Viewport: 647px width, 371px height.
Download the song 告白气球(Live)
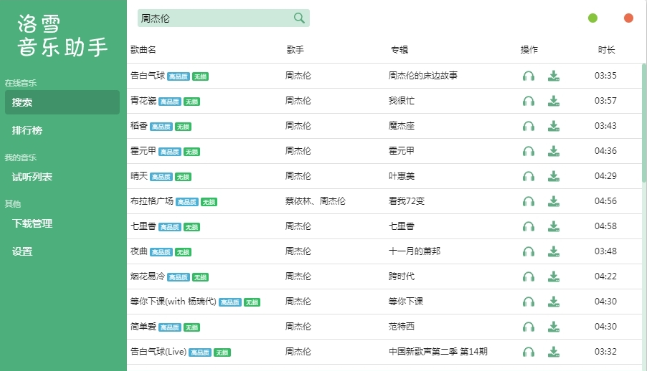point(554,352)
